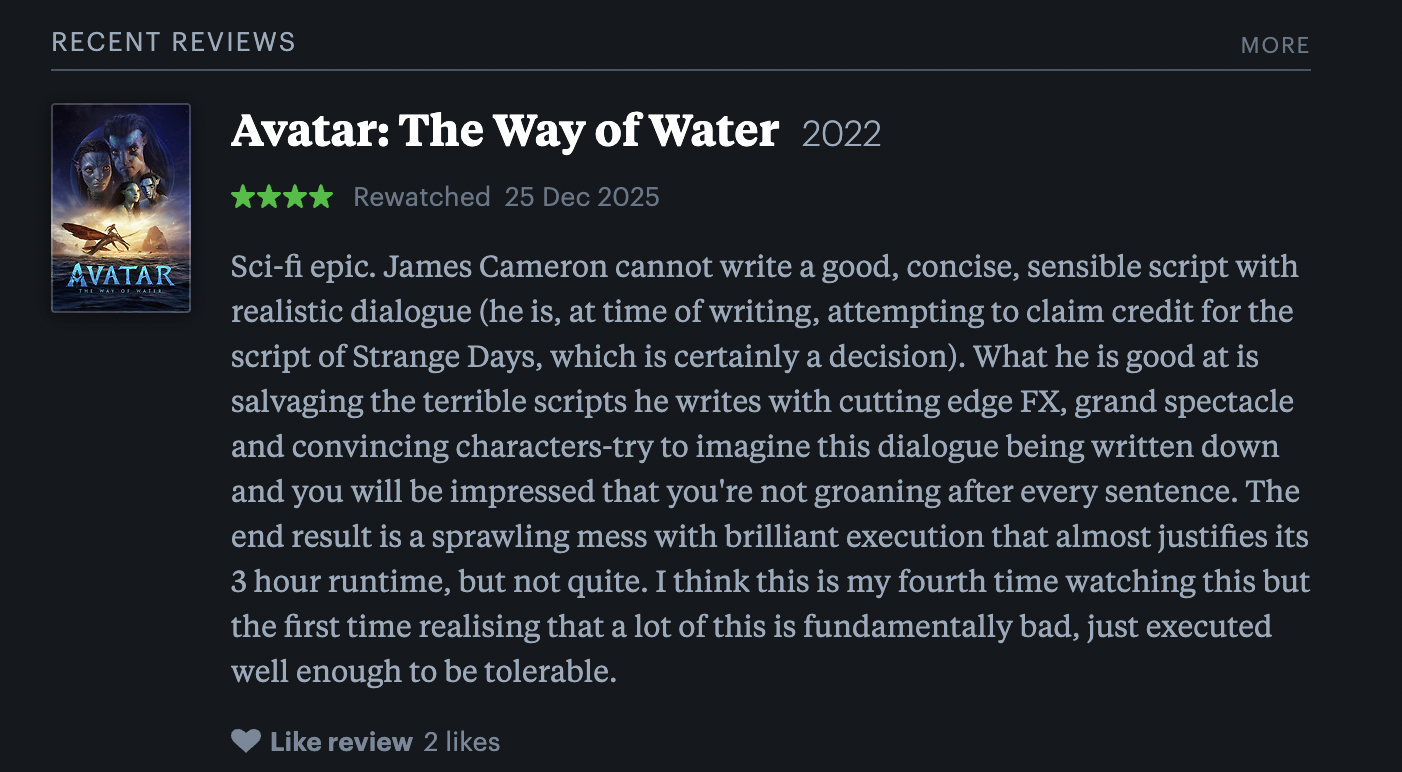Click the final line 'well enough to be tolerable'

coord(423,671)
